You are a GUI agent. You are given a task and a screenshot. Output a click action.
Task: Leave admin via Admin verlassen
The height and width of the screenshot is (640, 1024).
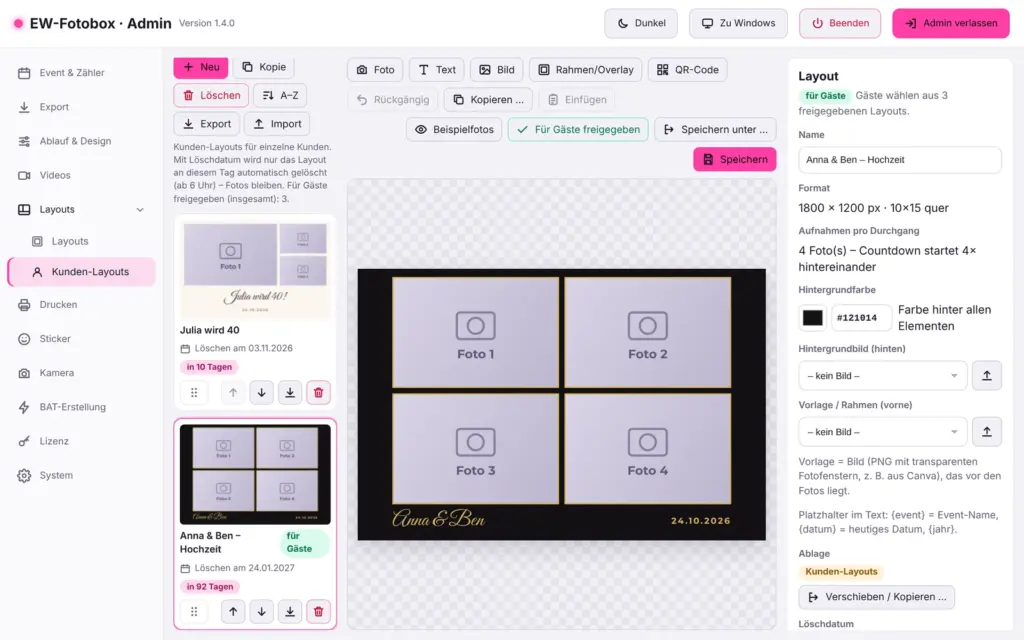(x=951, y=24)
